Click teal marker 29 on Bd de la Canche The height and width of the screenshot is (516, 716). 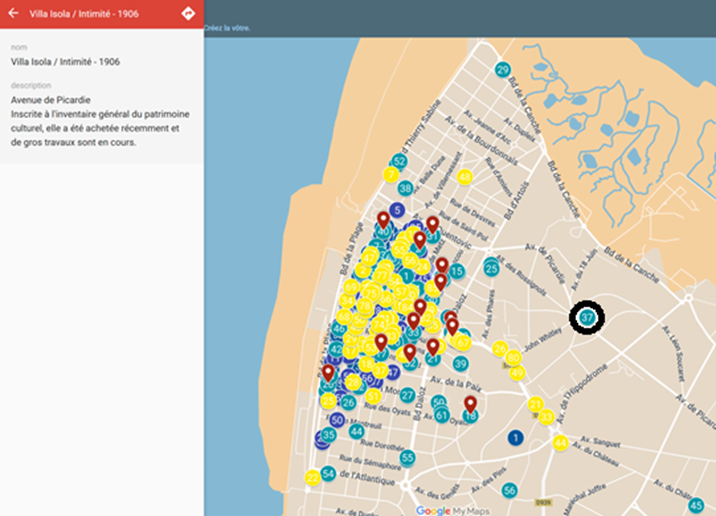click(503, 70)
